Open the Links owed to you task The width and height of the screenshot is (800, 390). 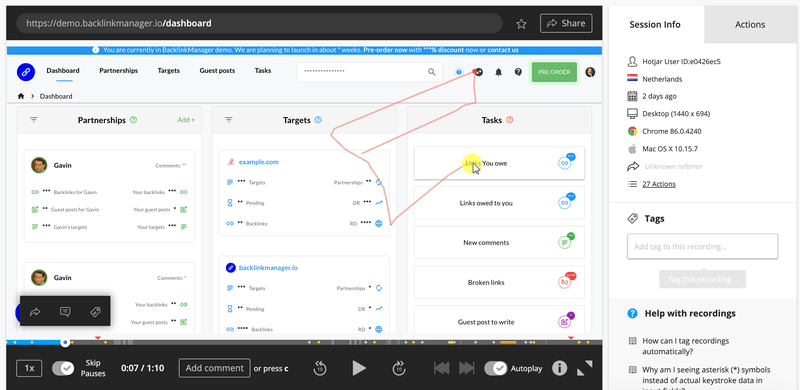click(499, 203)
